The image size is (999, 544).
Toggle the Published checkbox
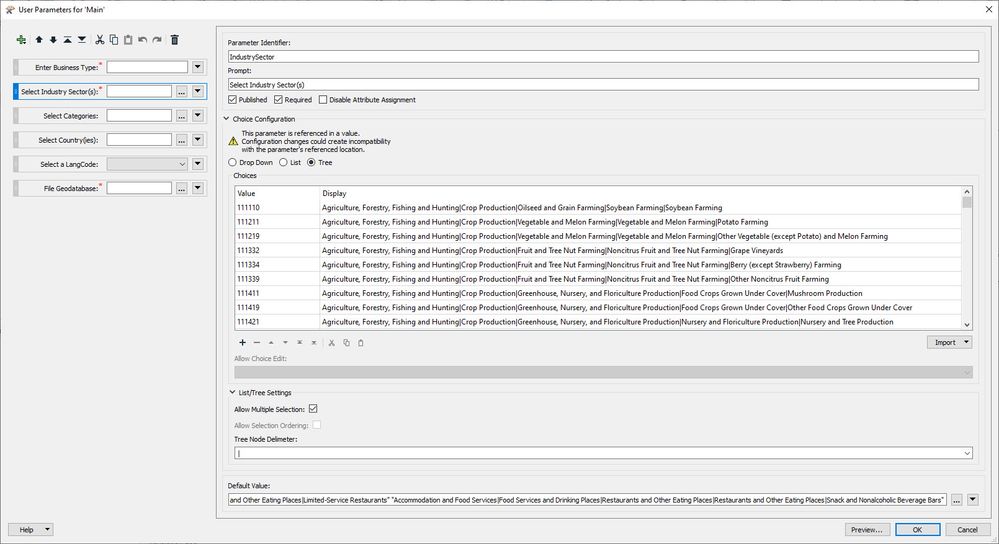point(233,99)
